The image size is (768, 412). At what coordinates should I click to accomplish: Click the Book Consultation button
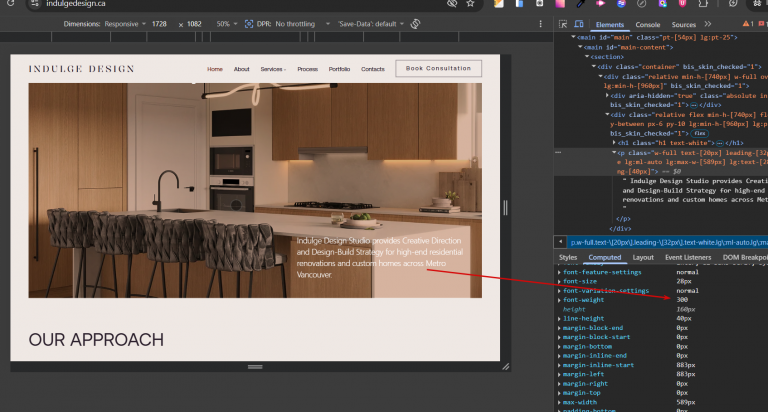[x=438, y=69]
